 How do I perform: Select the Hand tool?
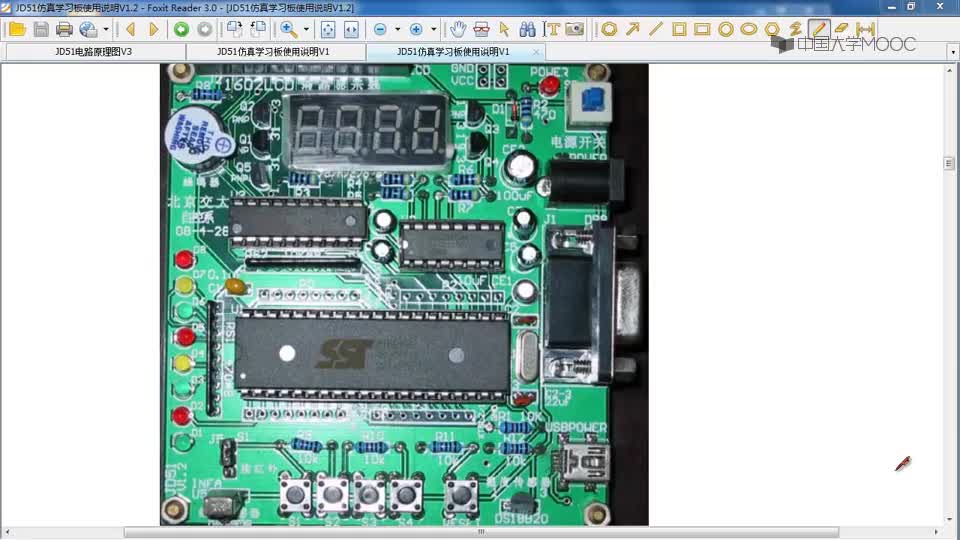coord(457,29)
